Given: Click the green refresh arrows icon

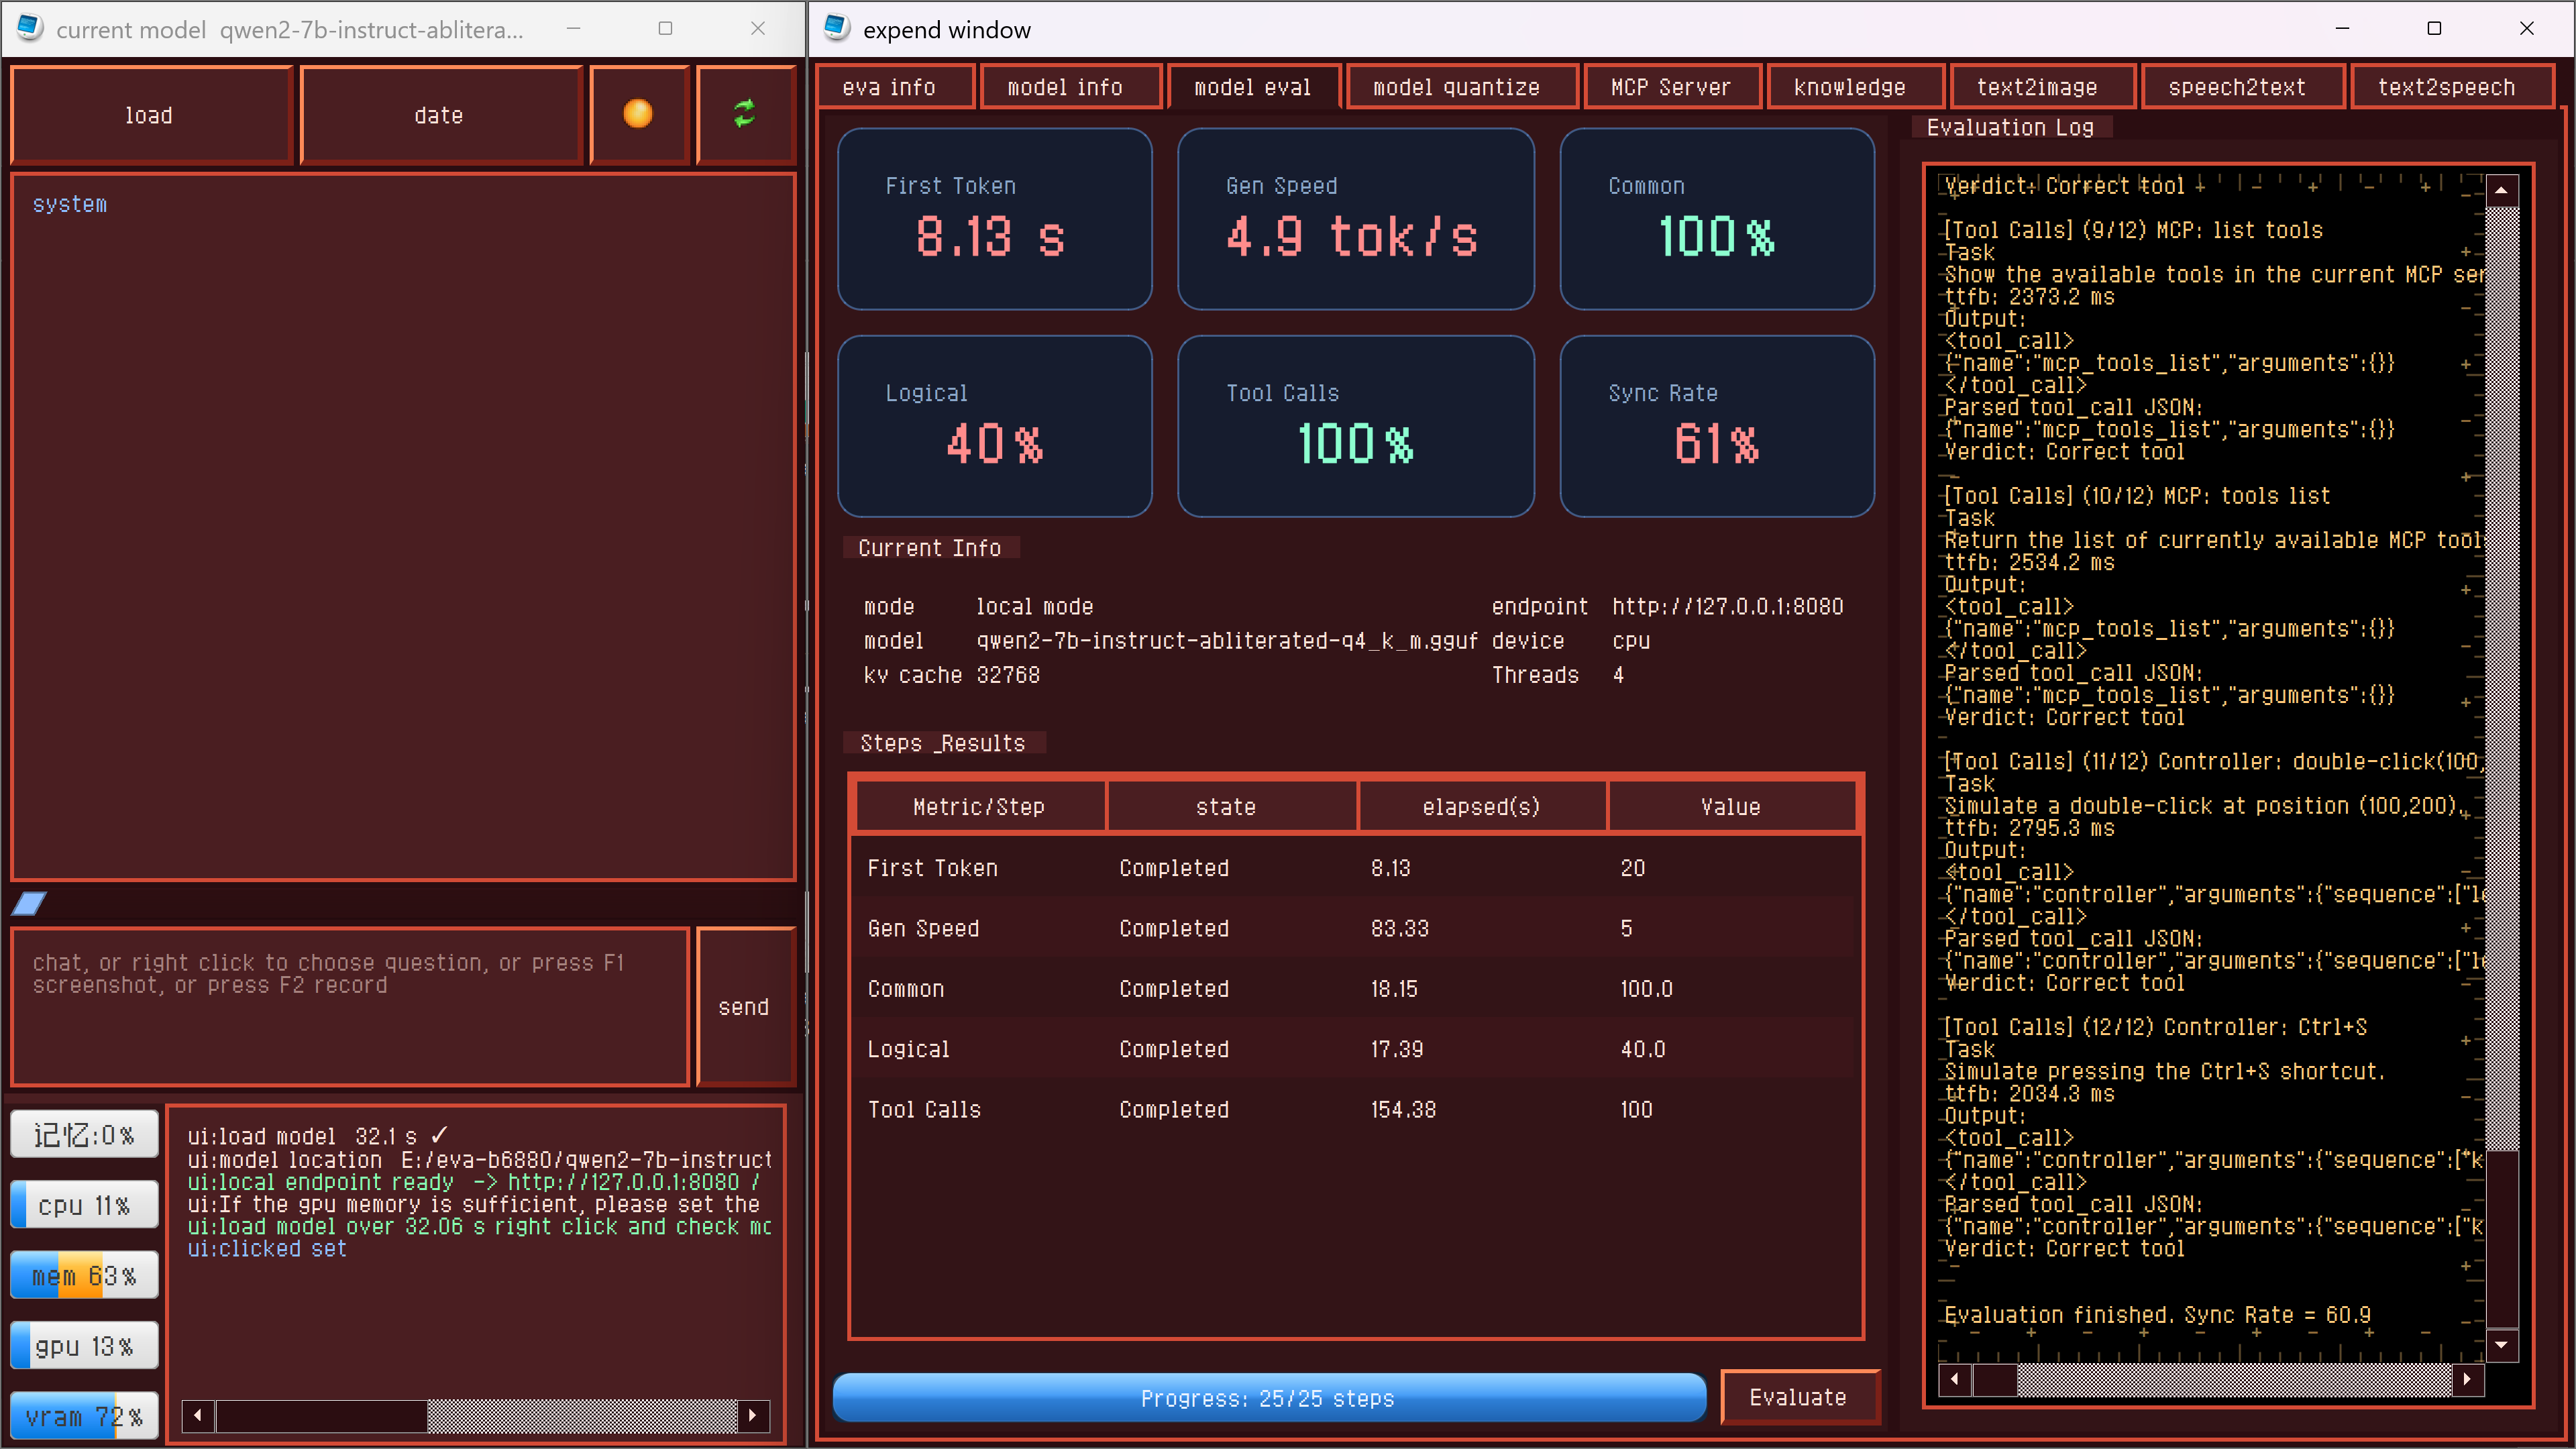Looking at the screenshot, I should pos(744,114).
